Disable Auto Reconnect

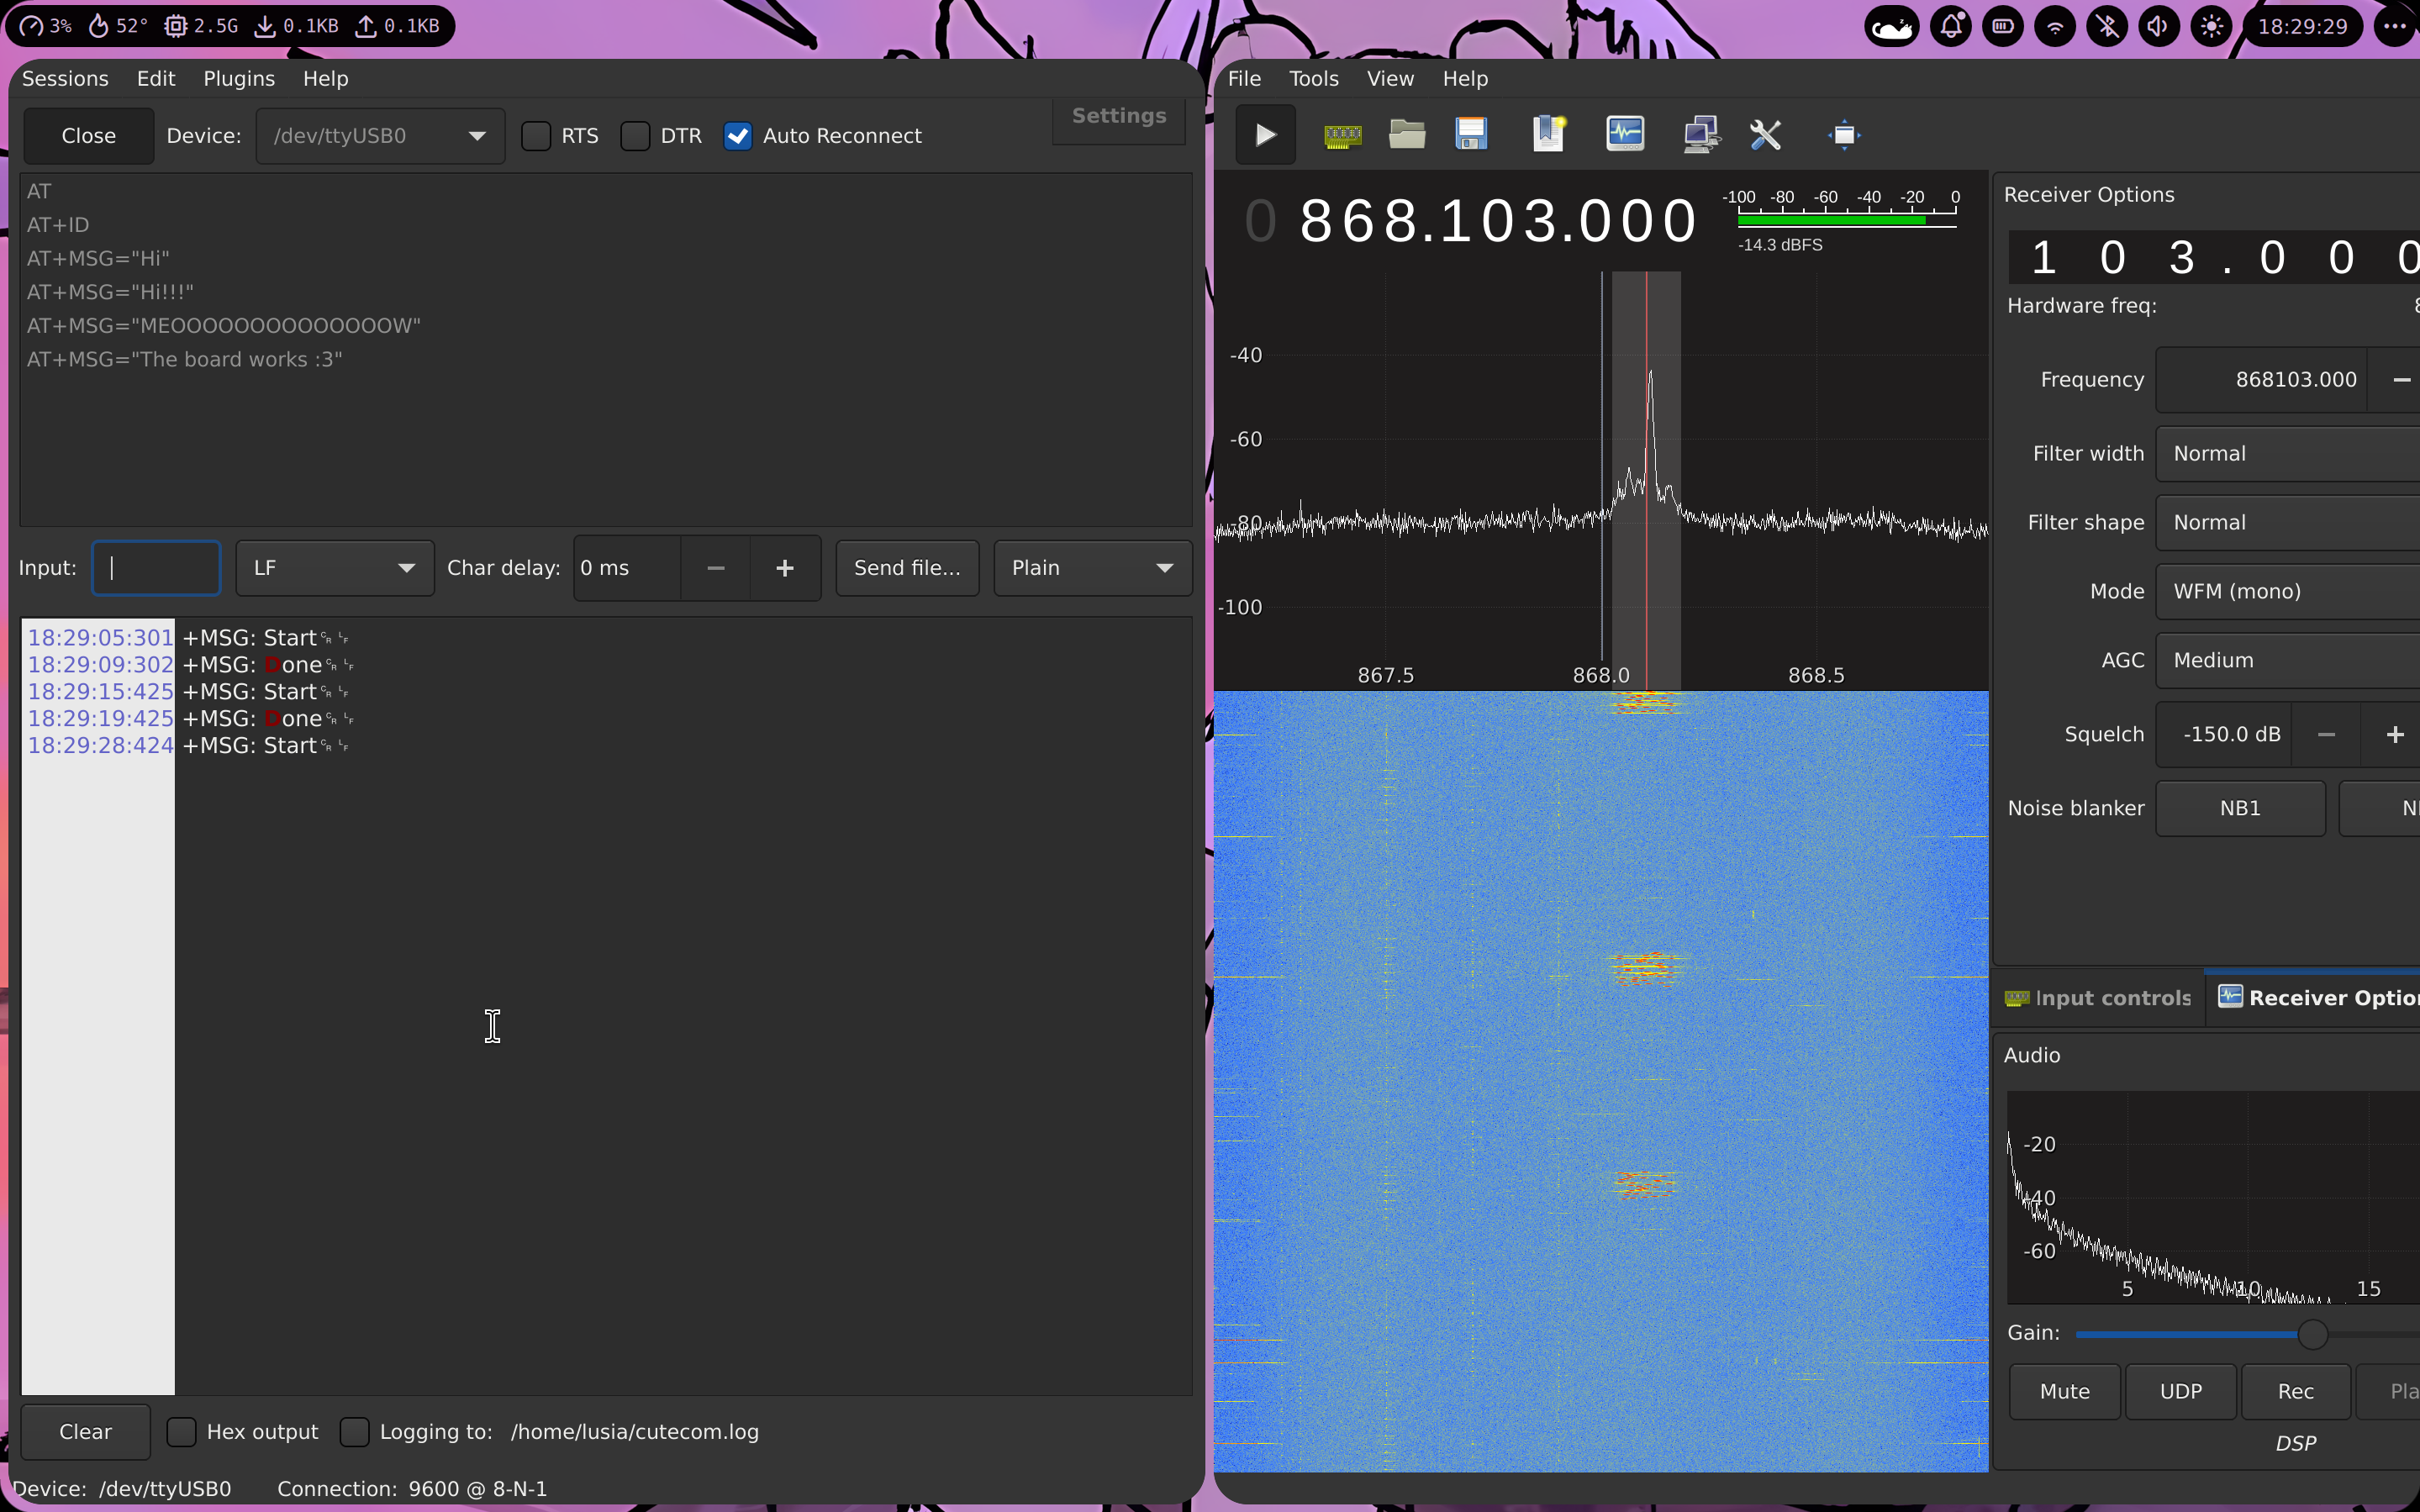(738, 136)
